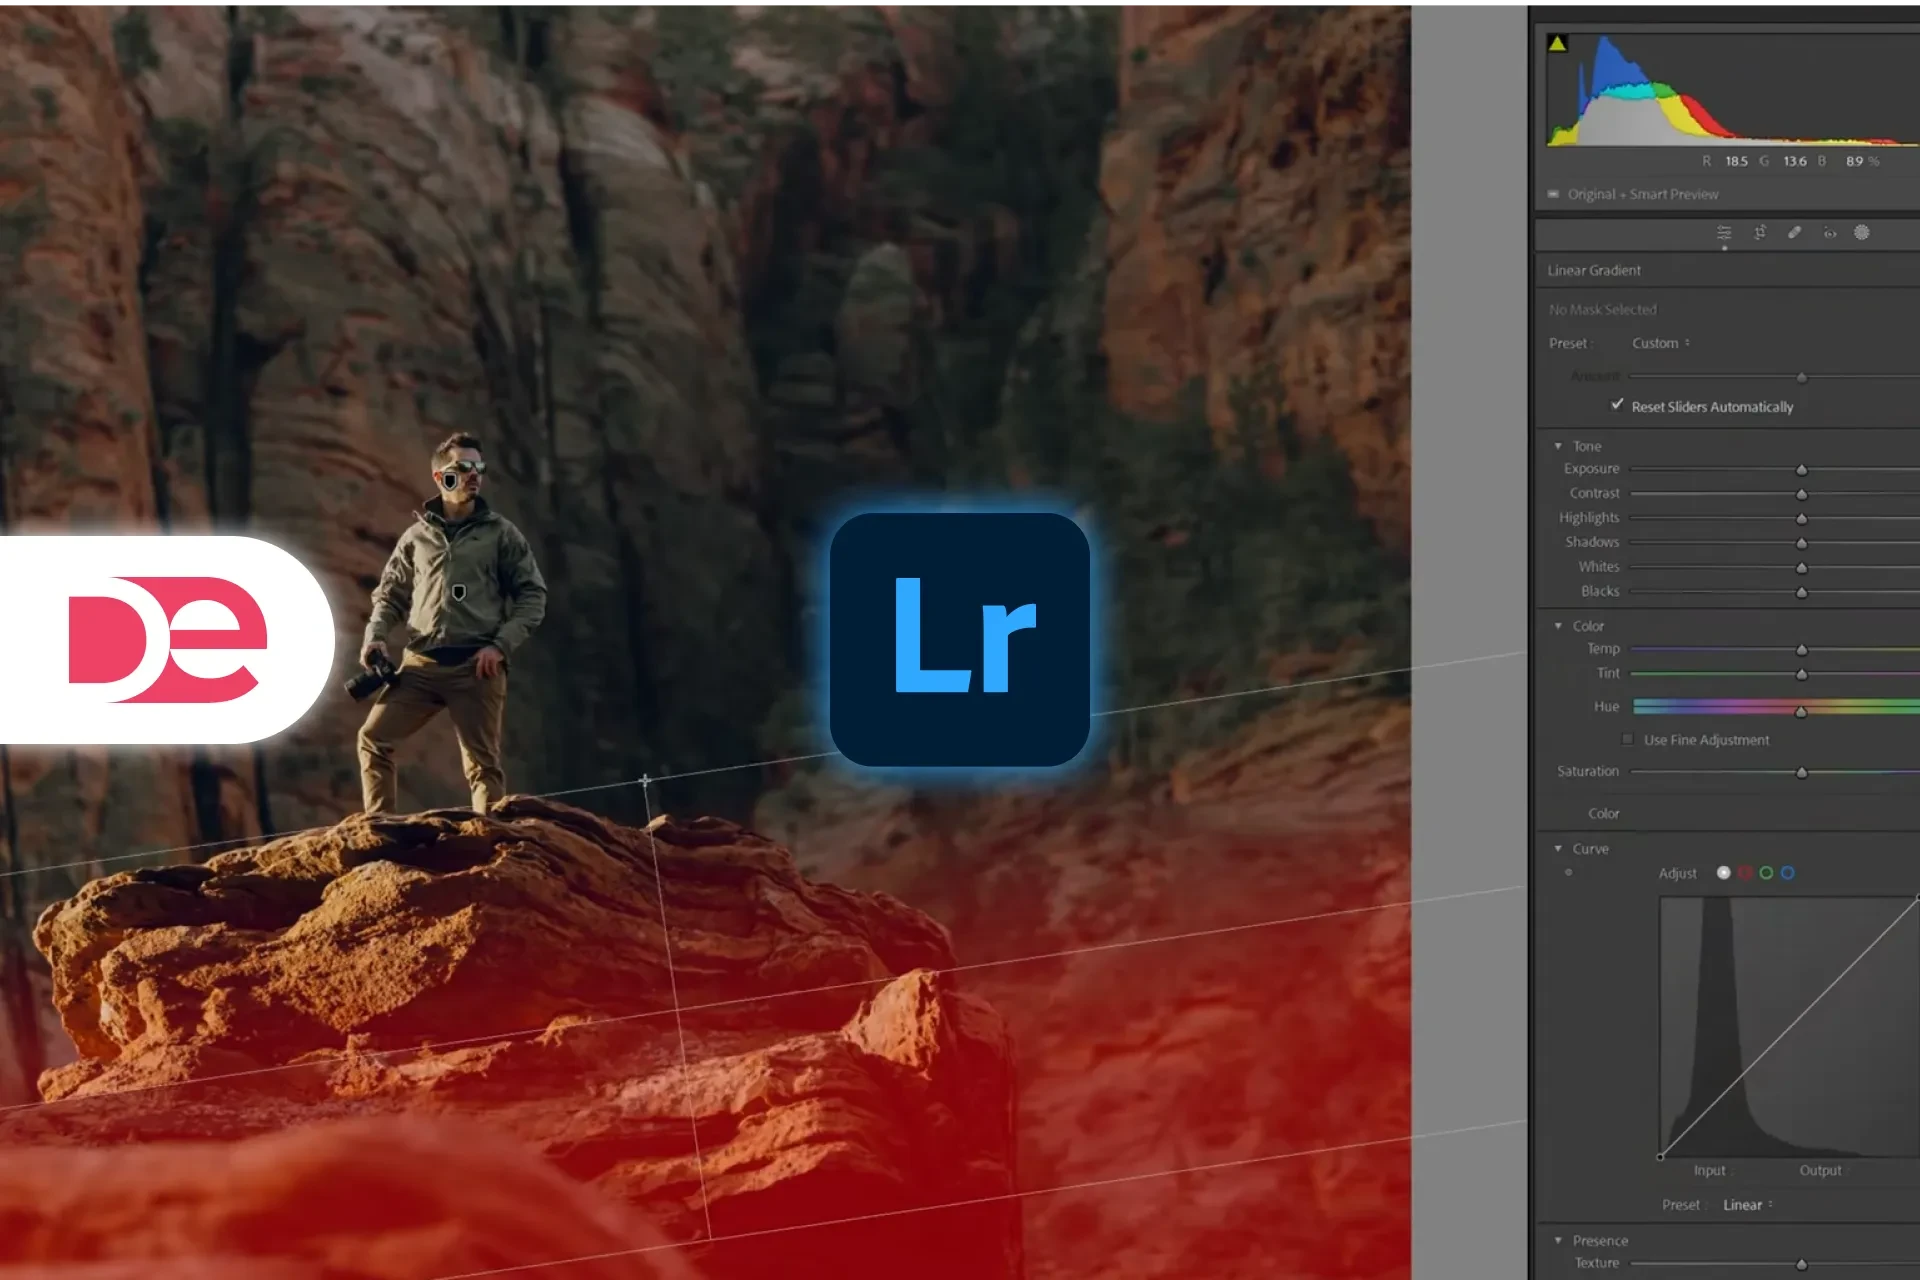
Task: Select the Masking tool icon
Action: (x=1862, y=232)
